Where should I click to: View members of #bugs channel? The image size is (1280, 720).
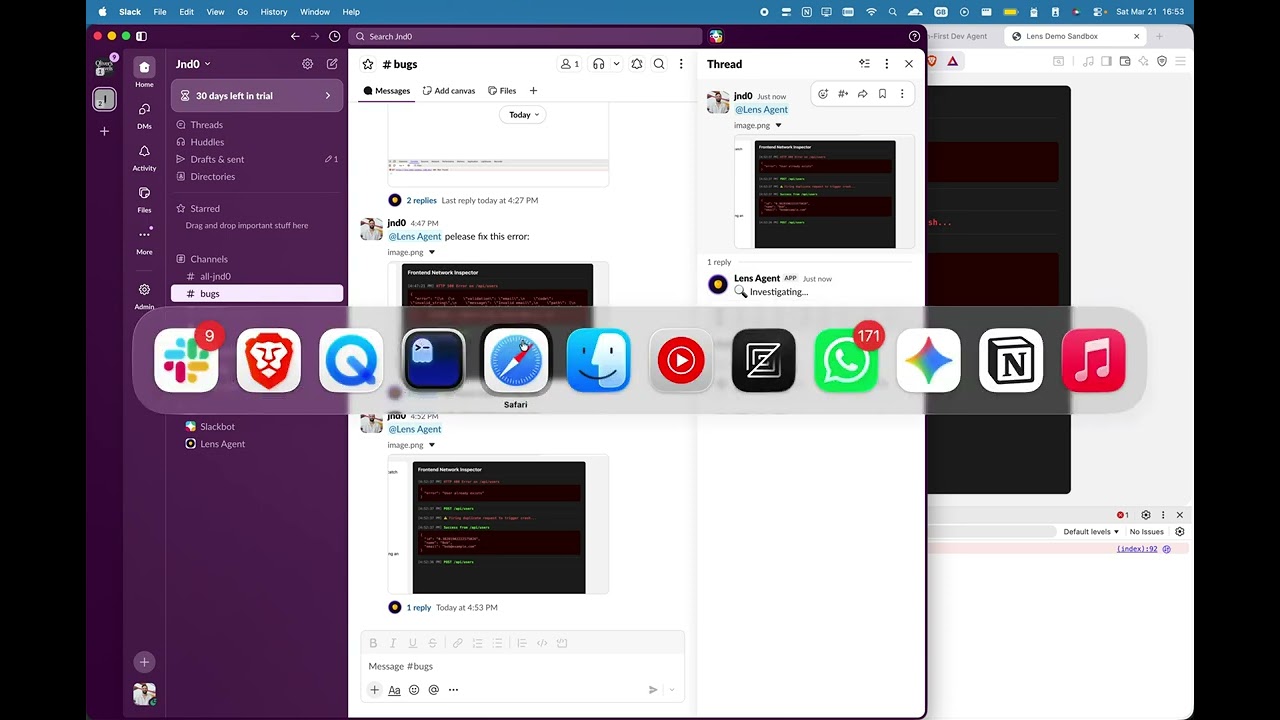(x=569, y=64)
